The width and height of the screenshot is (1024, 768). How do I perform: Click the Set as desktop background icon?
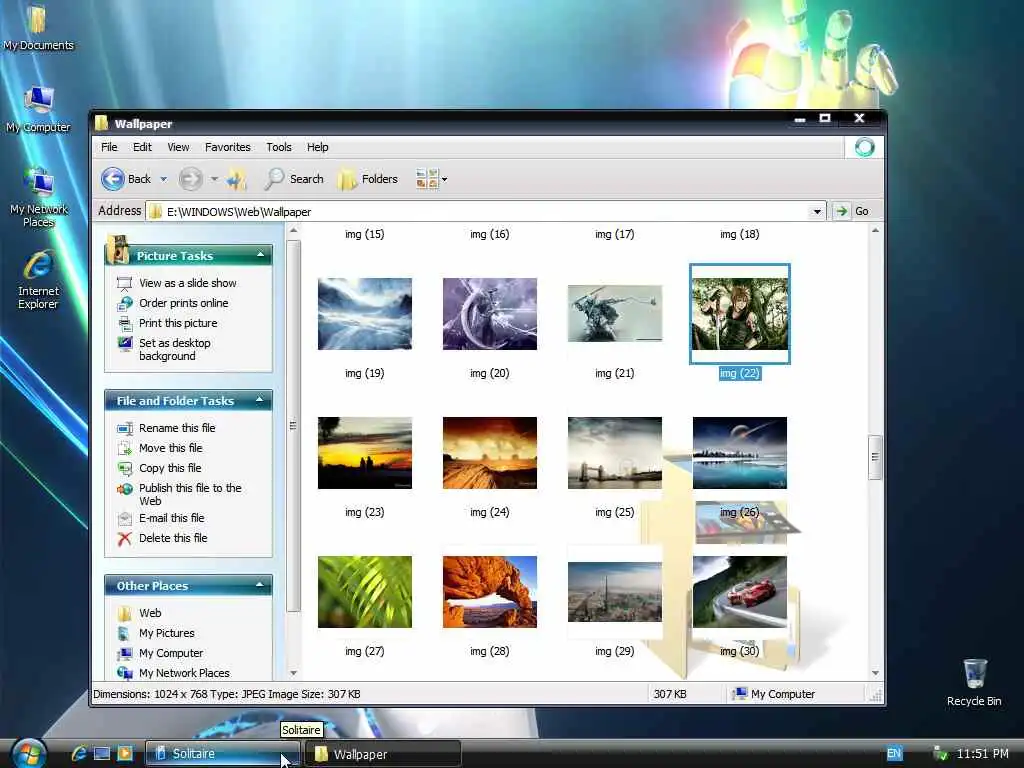(x=124, y=344)
